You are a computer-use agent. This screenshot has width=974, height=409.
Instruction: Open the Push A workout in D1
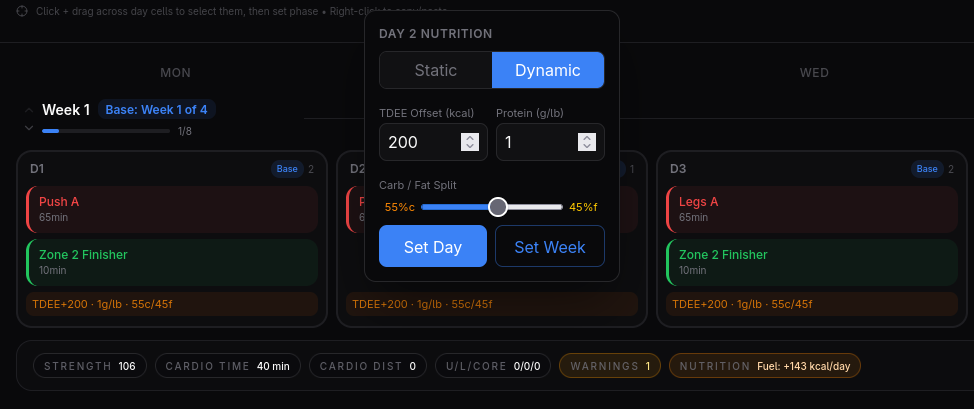(171, 208)
